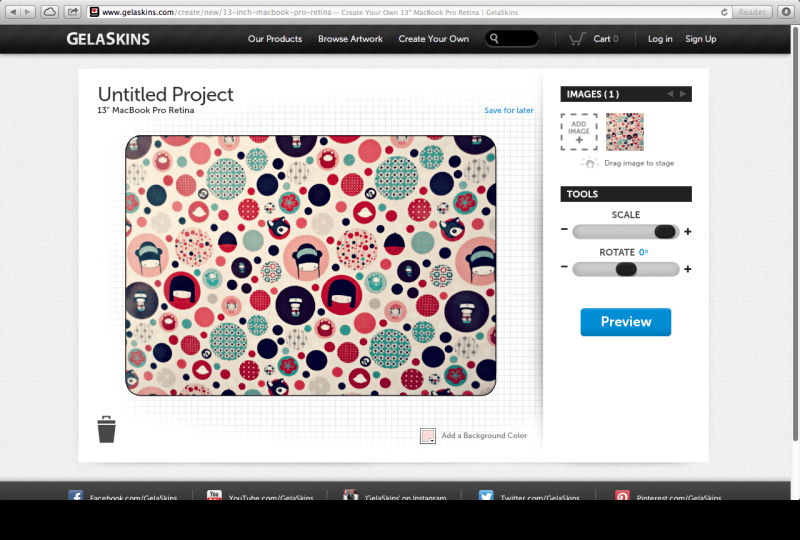Click the trash can delete icon

[x=106, y=429]
